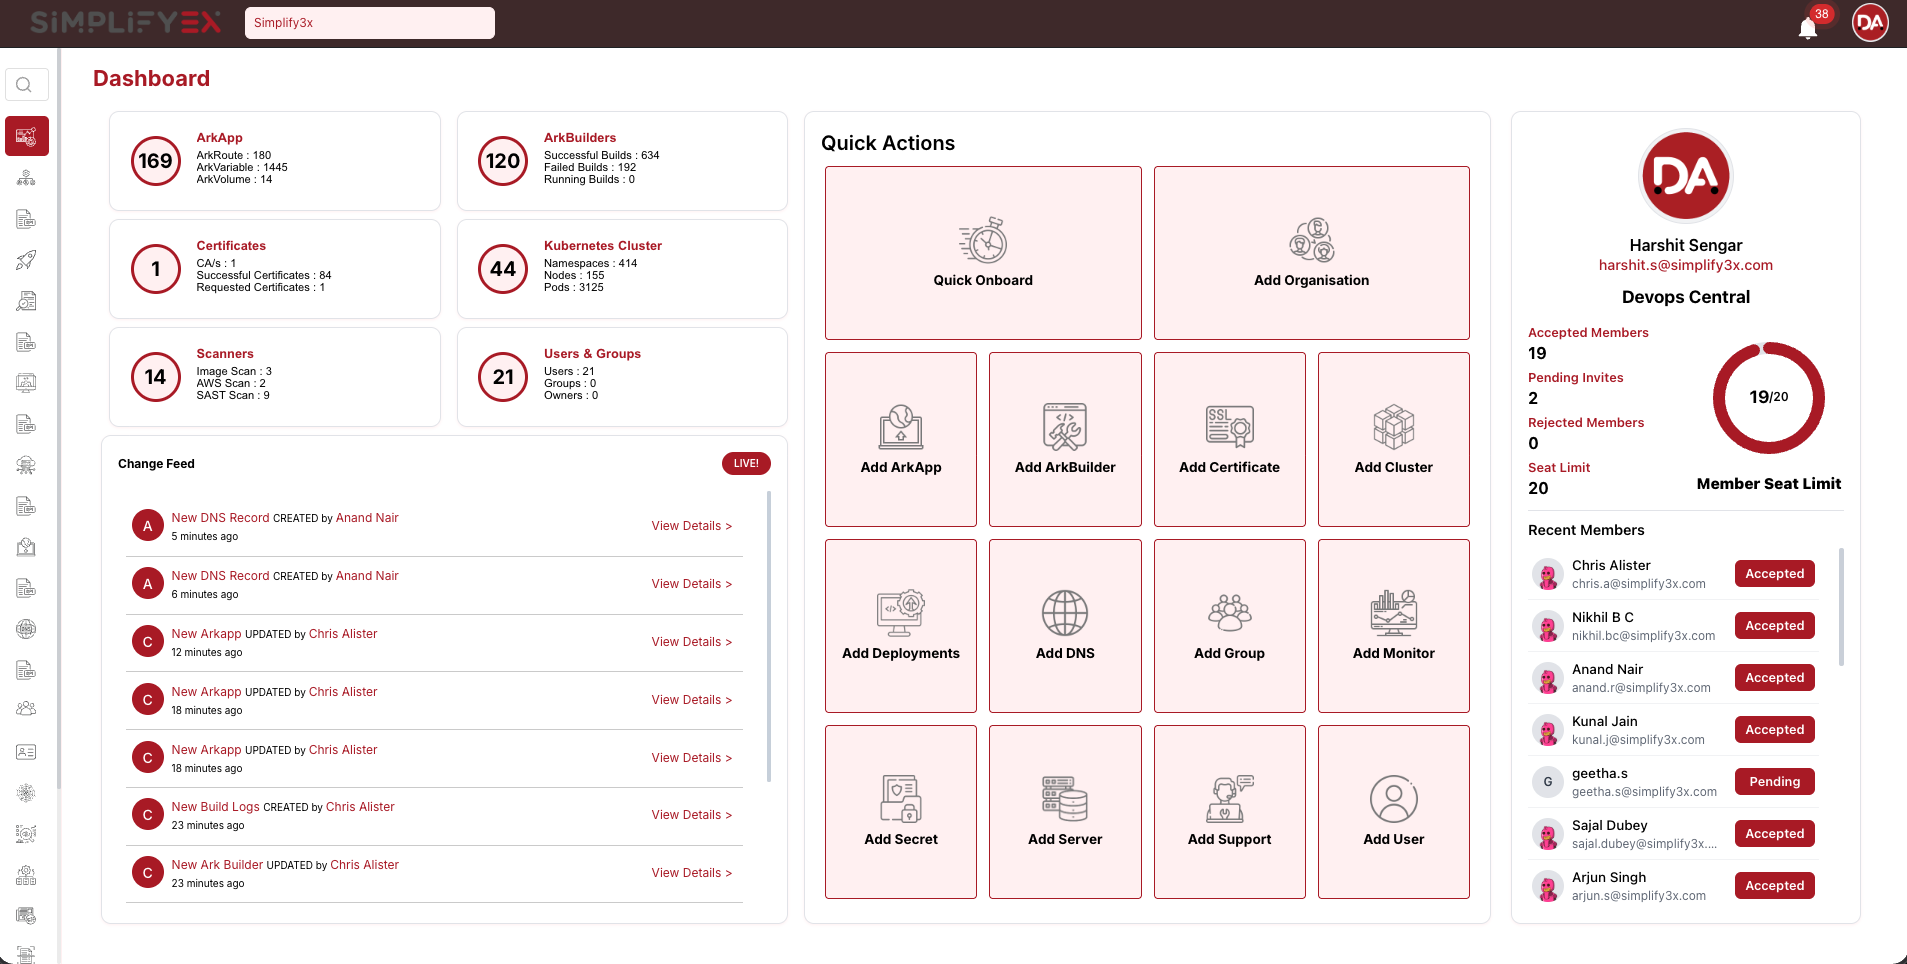1907x964 pixels.
Task: Toggle the LIVE badge on Change Feed
Action: point(746,463)
